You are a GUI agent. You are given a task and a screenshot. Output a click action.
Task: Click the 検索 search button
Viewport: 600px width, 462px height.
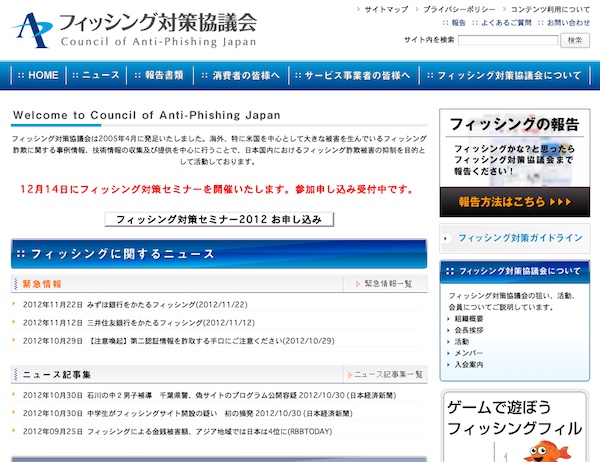coord(574,40)
